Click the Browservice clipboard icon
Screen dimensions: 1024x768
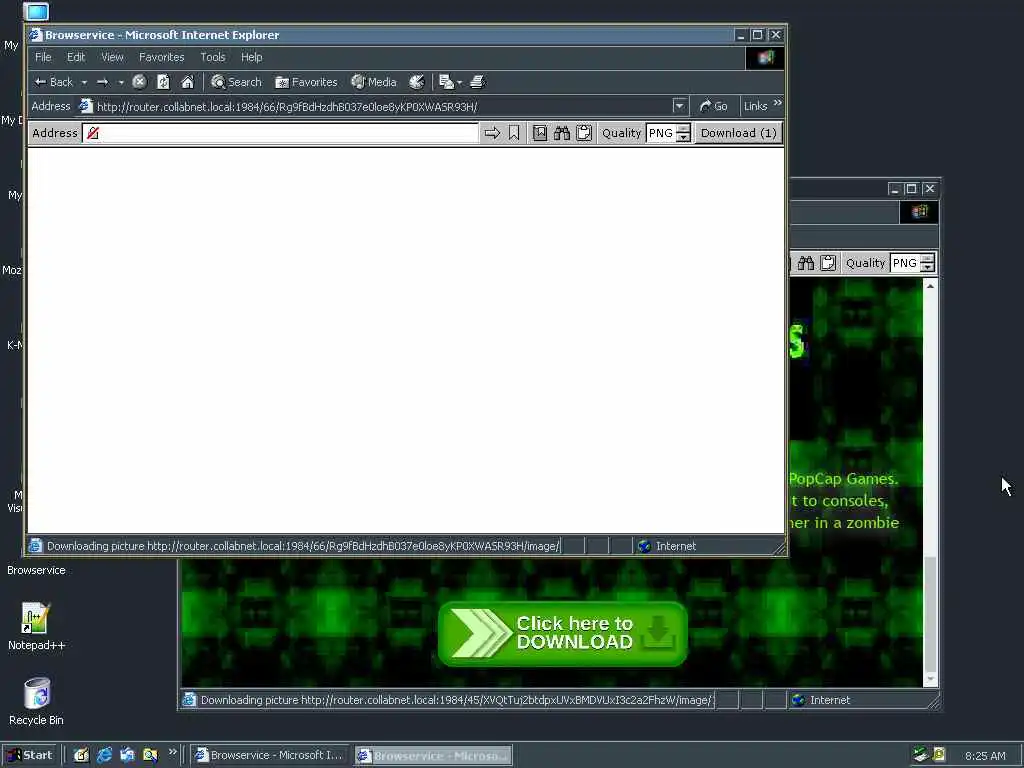click(584, 133)
